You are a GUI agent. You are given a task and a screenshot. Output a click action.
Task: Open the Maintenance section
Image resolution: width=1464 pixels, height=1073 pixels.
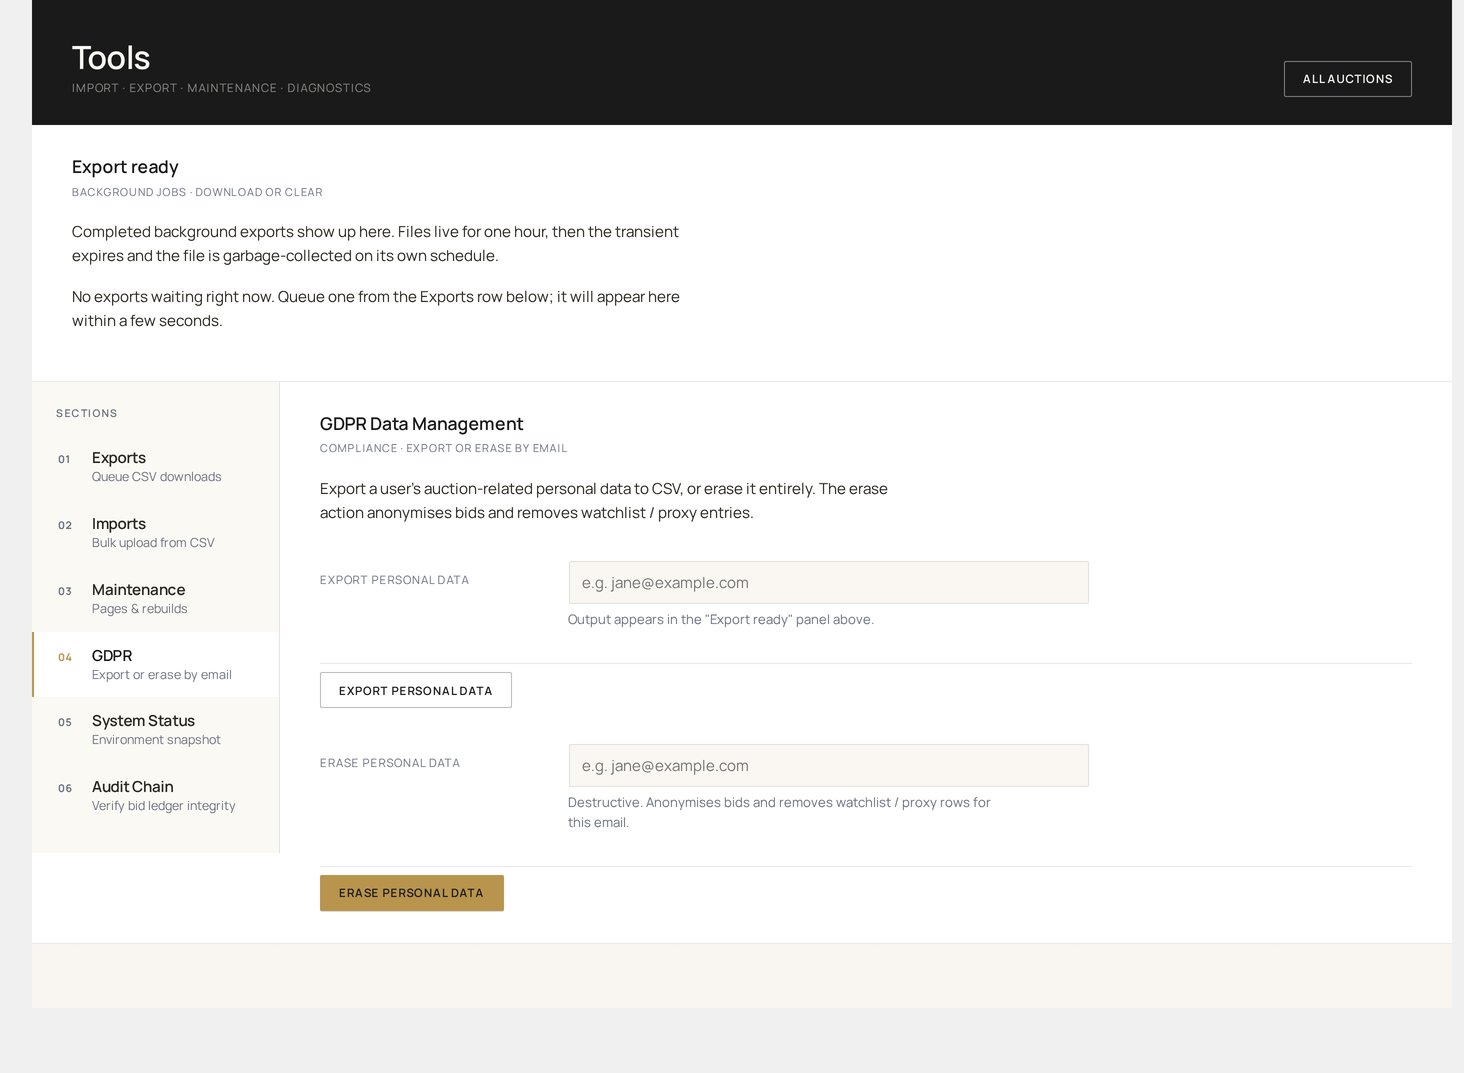[x=156, y=599]
